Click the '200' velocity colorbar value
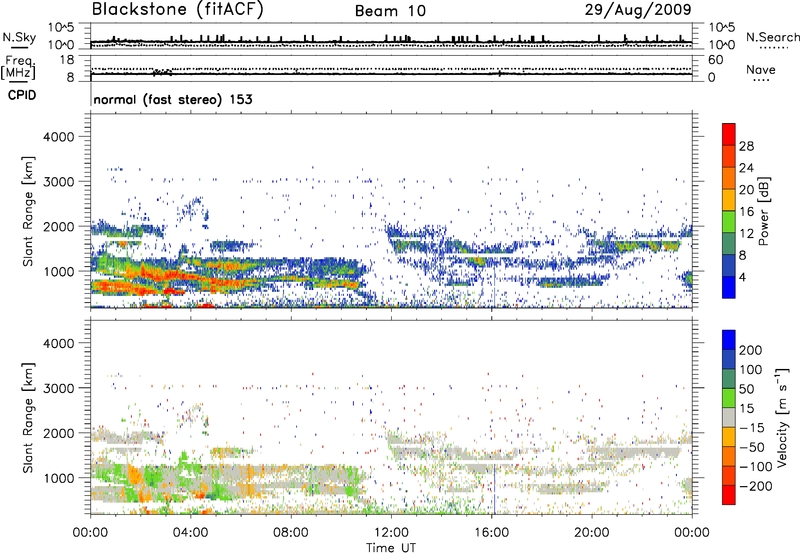Screen dimensions: 800x554 [751, 350]
